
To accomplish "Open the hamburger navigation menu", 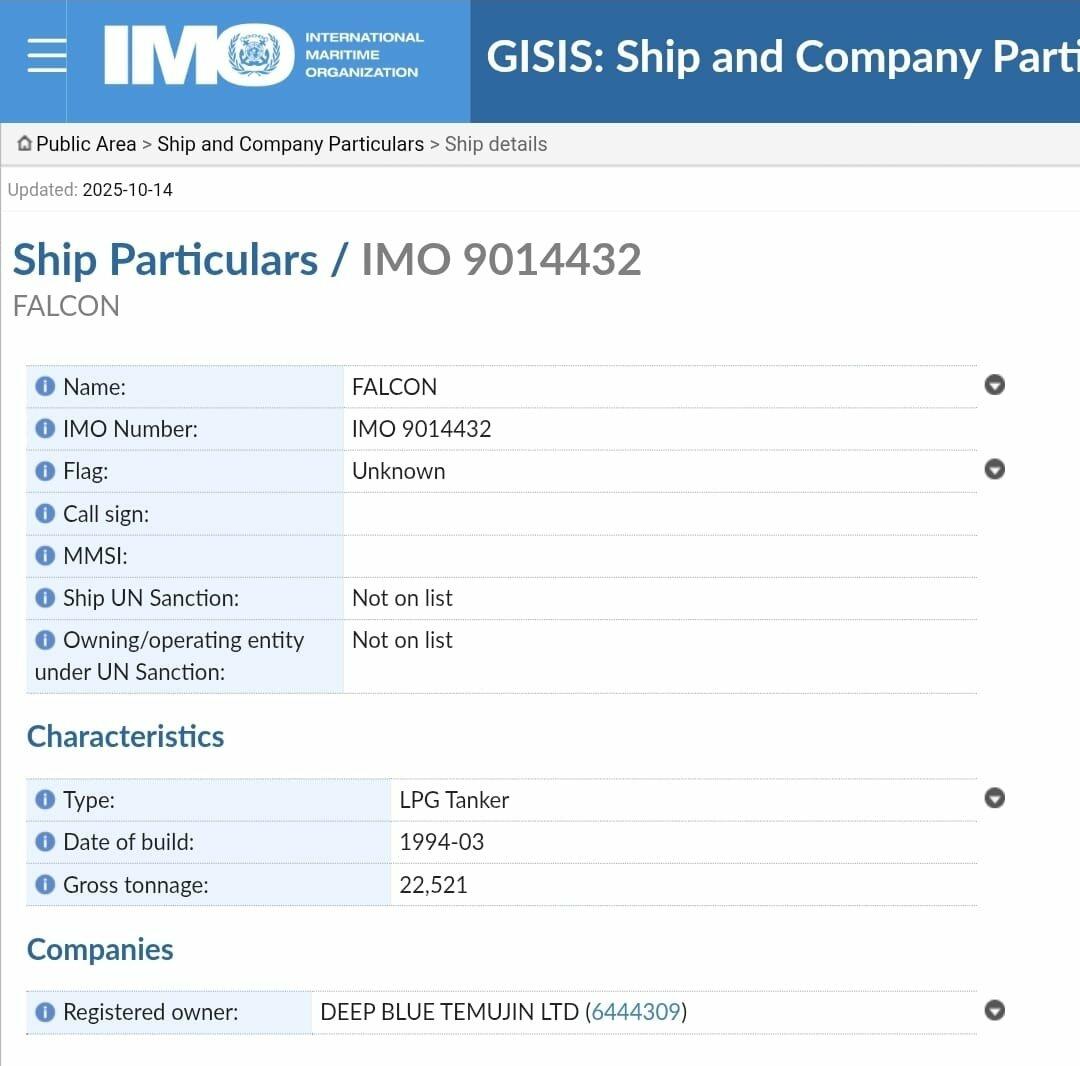I will 46,55.
